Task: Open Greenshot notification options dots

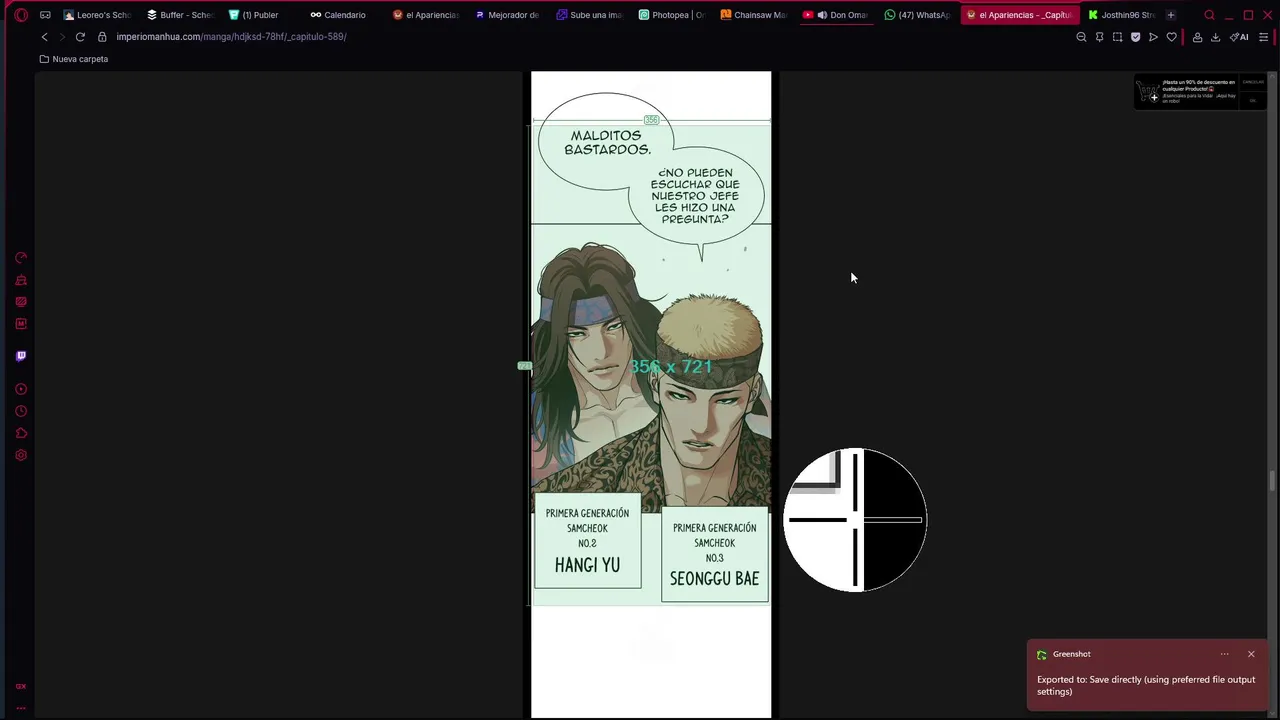Action: point(1224,654)
